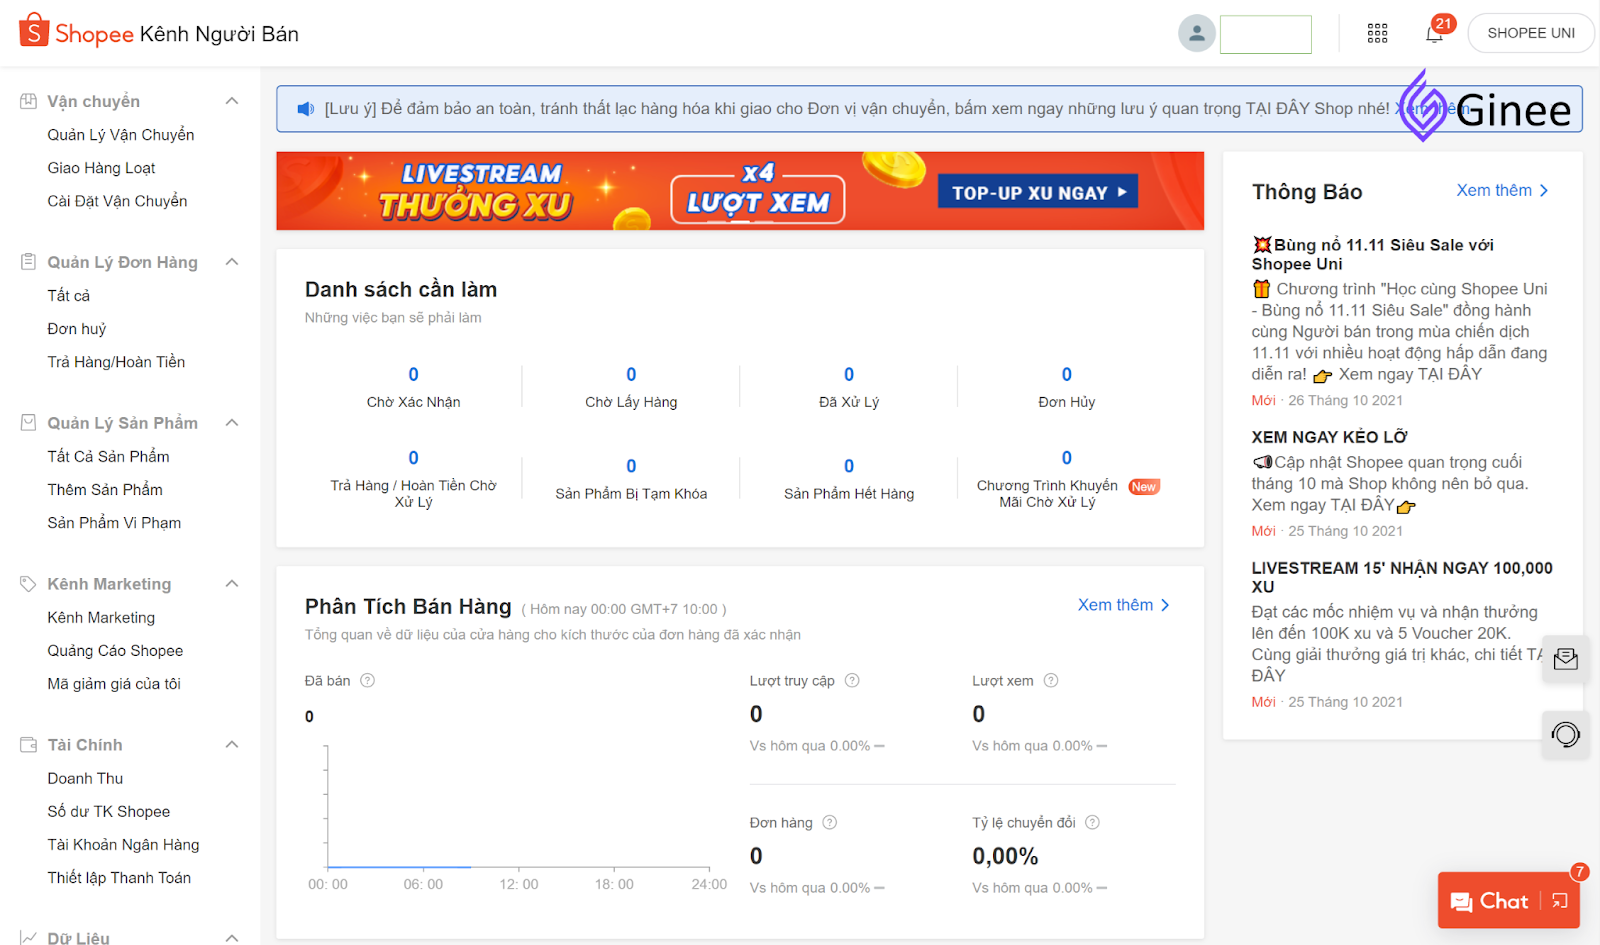1600x945 pixels.
Task: Select Tất cả orders menu item
Action: (68, 296)
